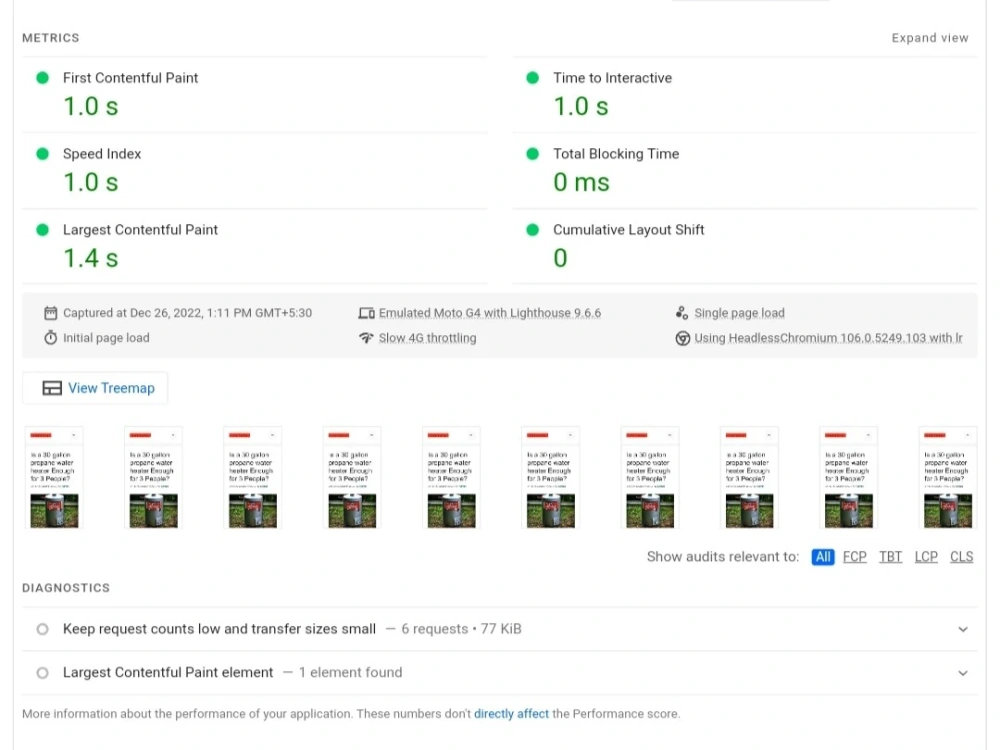This screenshot has width=1000, height=750.
Task: Filter audits by TBT
Action: (890, 557)
